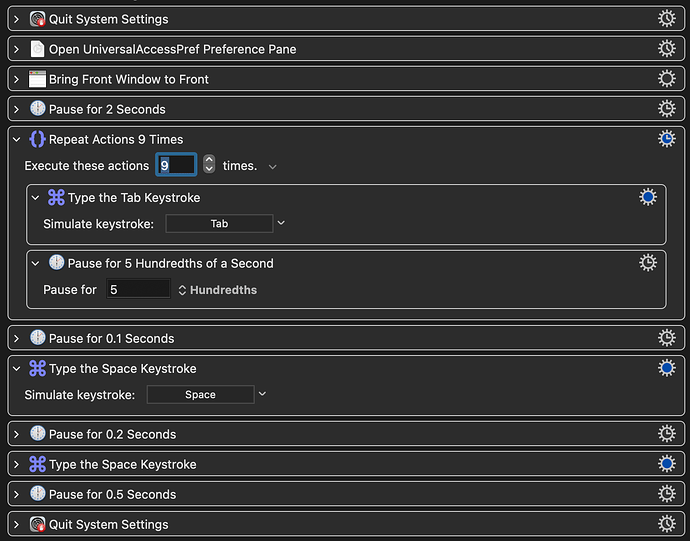690x541 pixels.
Task: Click command icon of expanded Space Keystroke action
Action: click(37, 368)
